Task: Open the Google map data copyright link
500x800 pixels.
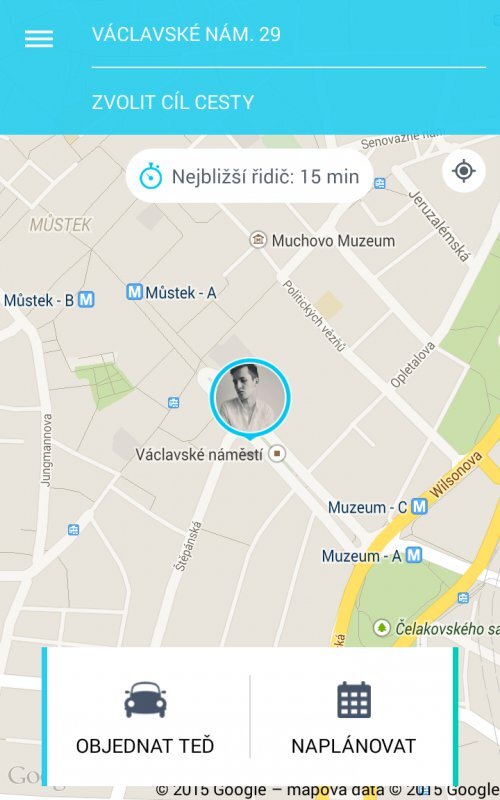Action: [x=327, y=792]
